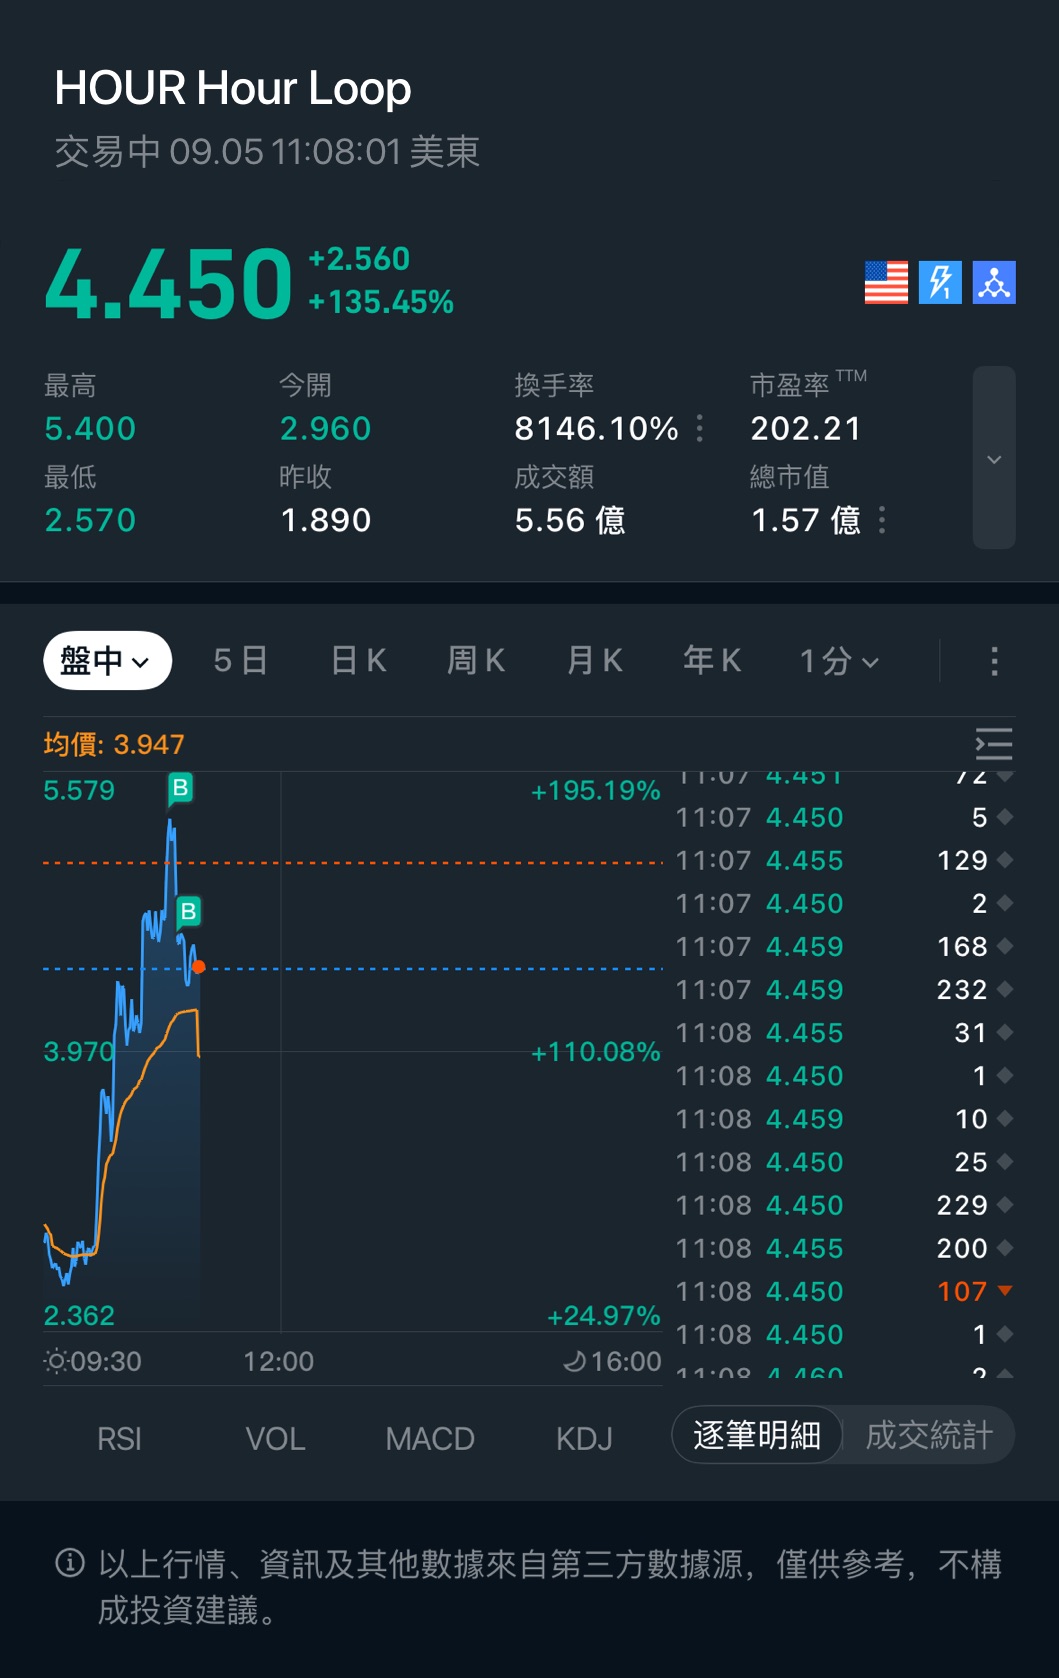The image size is (1059, 1678).
Task: Open the 盤中 session dropdown
Action: click(107, 661)
